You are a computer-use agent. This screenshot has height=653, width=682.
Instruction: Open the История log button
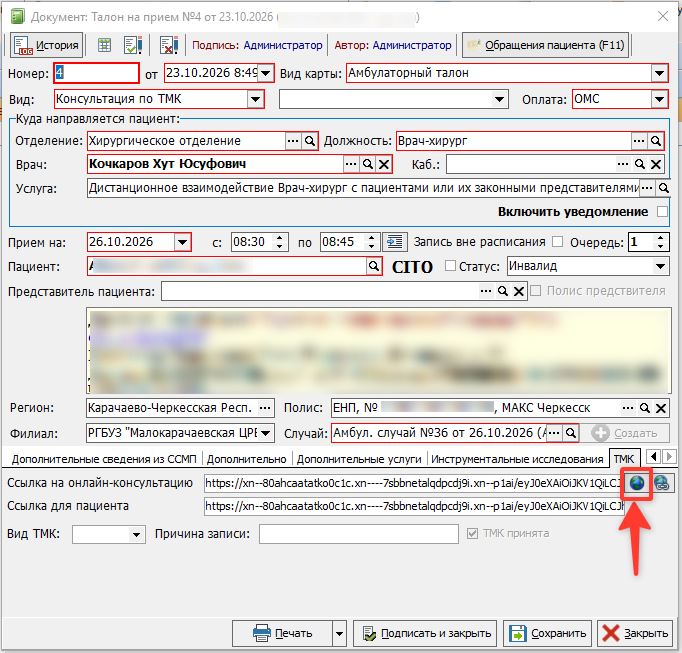(x=47, y=45)
